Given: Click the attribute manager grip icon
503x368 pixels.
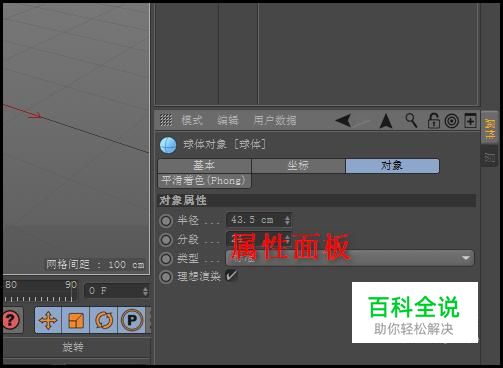Looking at the screenshot, I should [x=166, y=120].
